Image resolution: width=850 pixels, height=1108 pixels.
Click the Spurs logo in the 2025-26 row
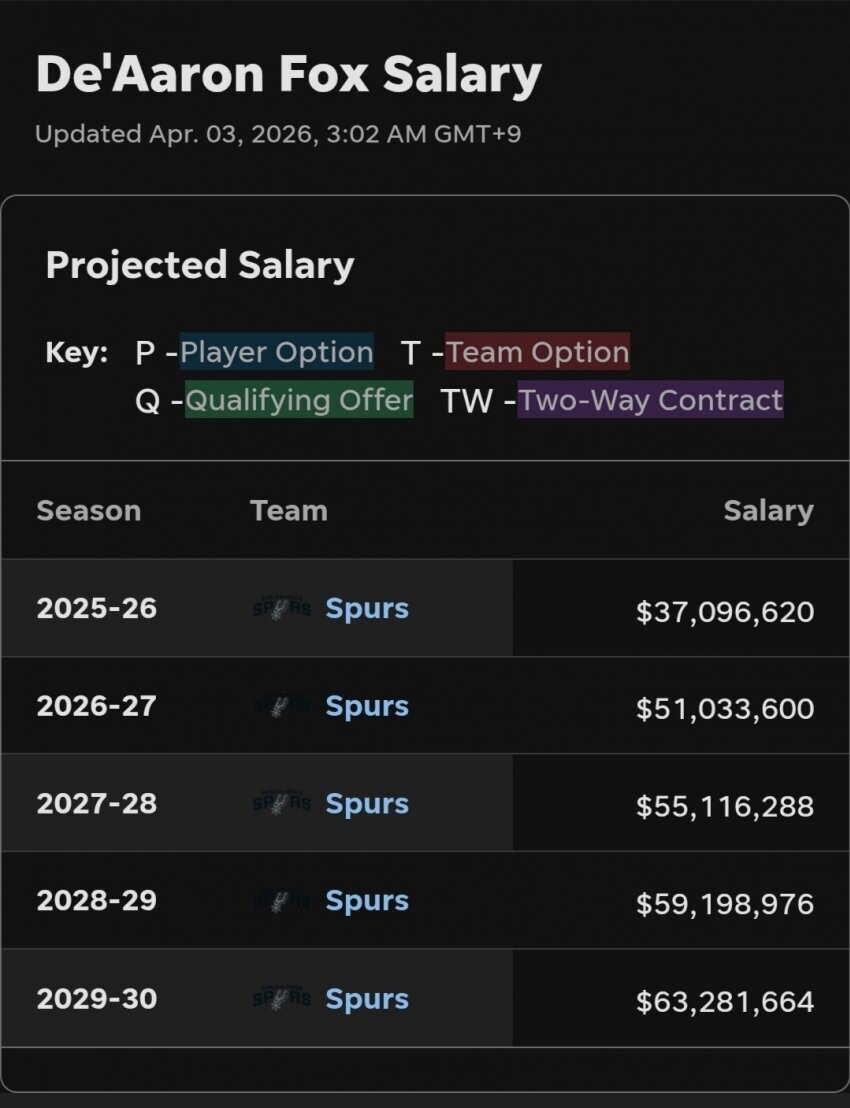pyautogui.click(x=282, y=608)
